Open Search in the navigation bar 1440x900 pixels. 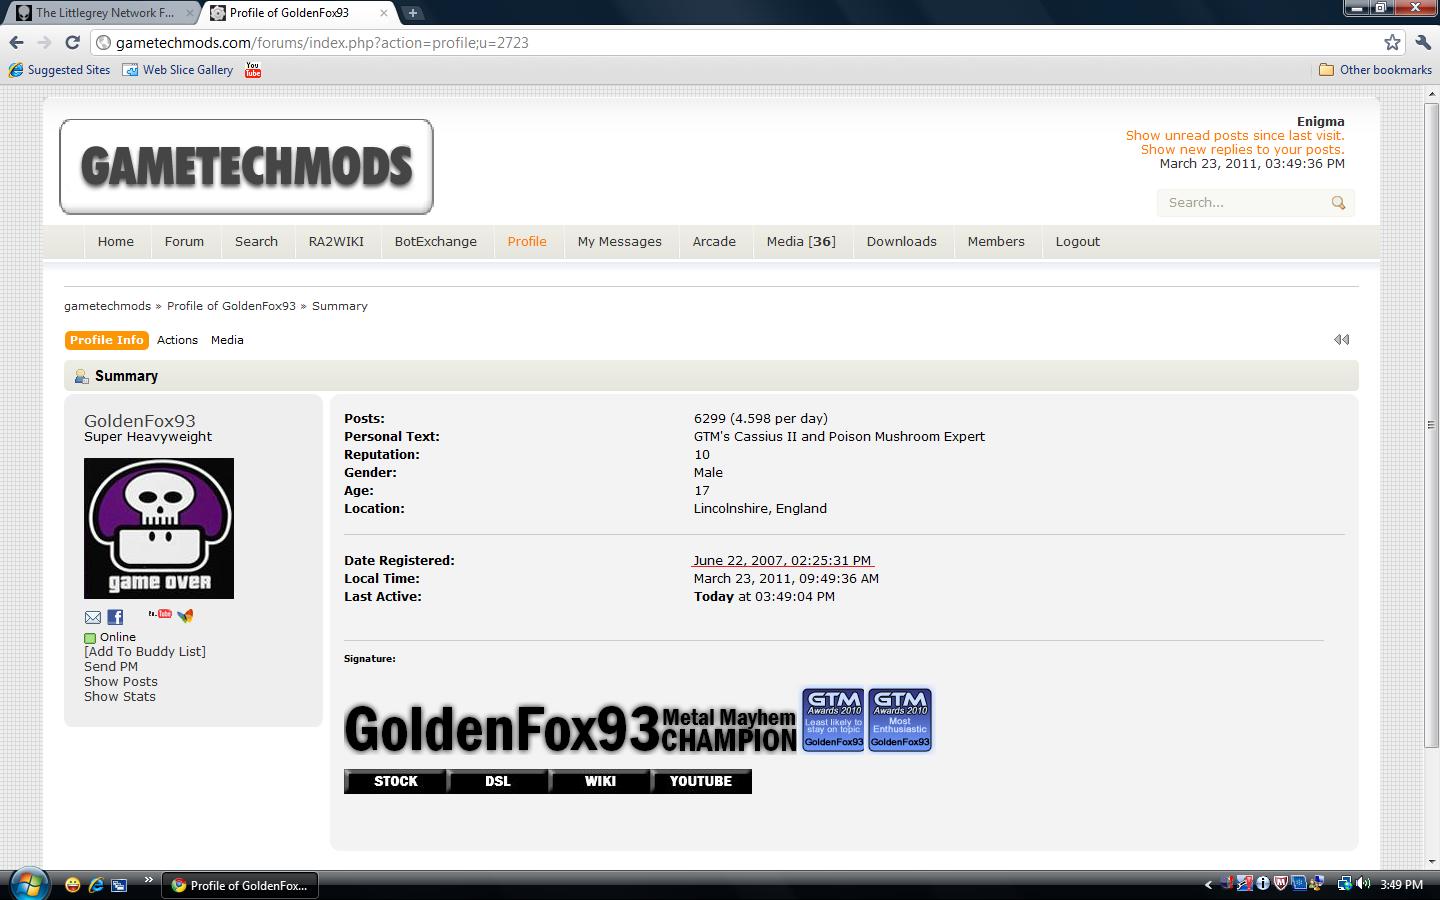click(x=256, y=242)
